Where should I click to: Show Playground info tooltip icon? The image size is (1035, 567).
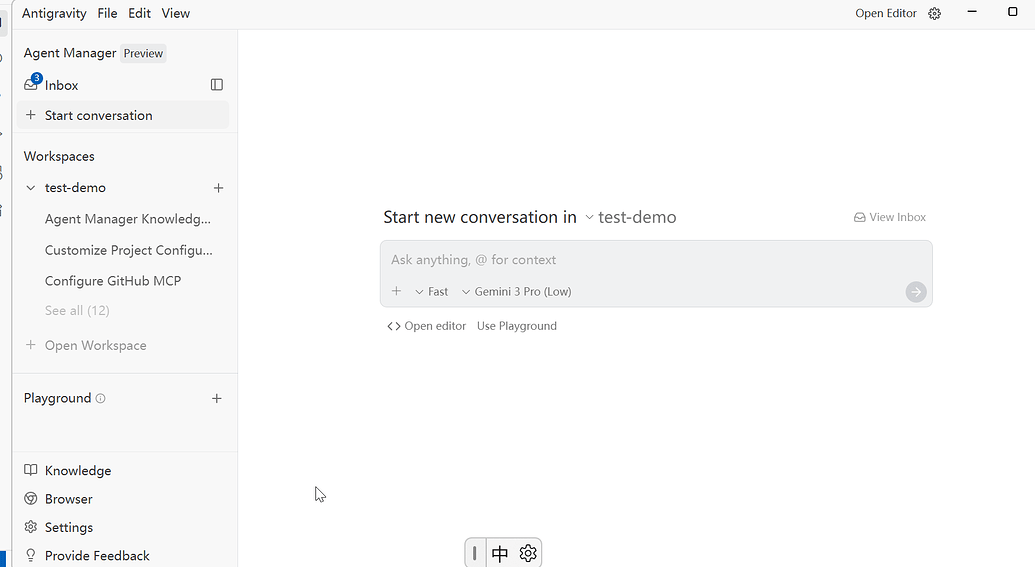pos(100,399)
